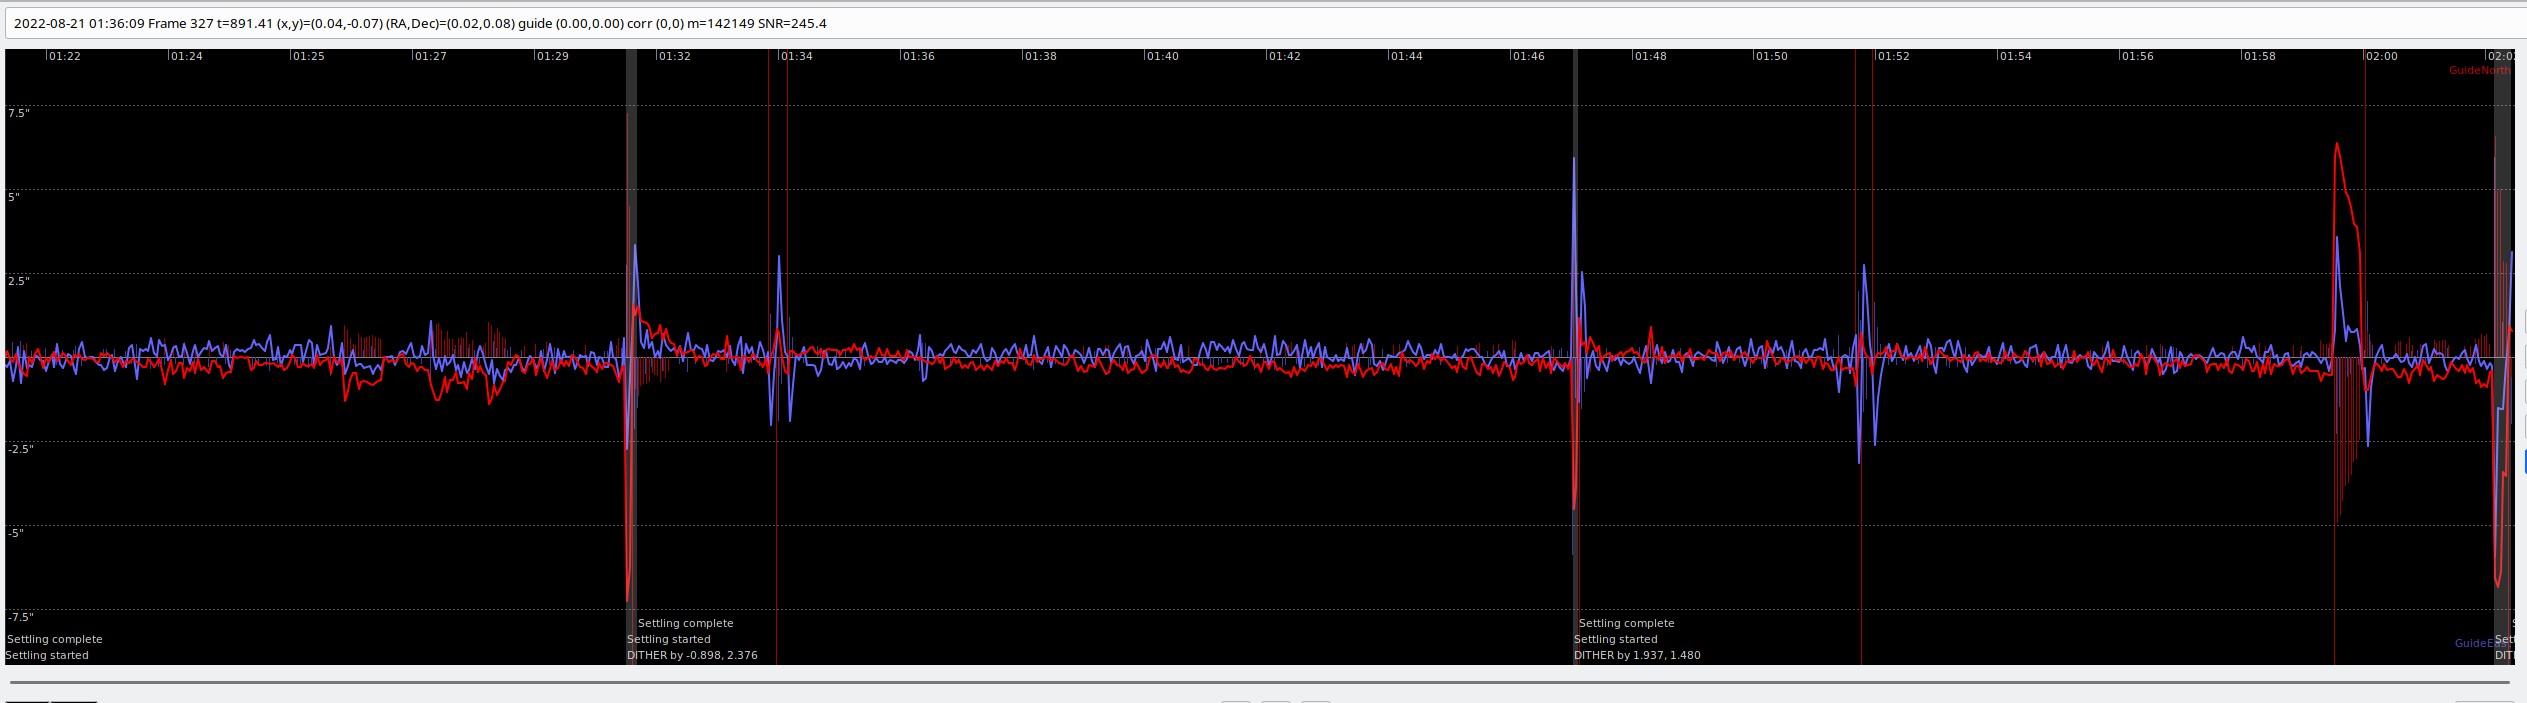Click the 02:00 time axis label
The height and width of the screenshot is (703, 2527).
coord(2382,56)
